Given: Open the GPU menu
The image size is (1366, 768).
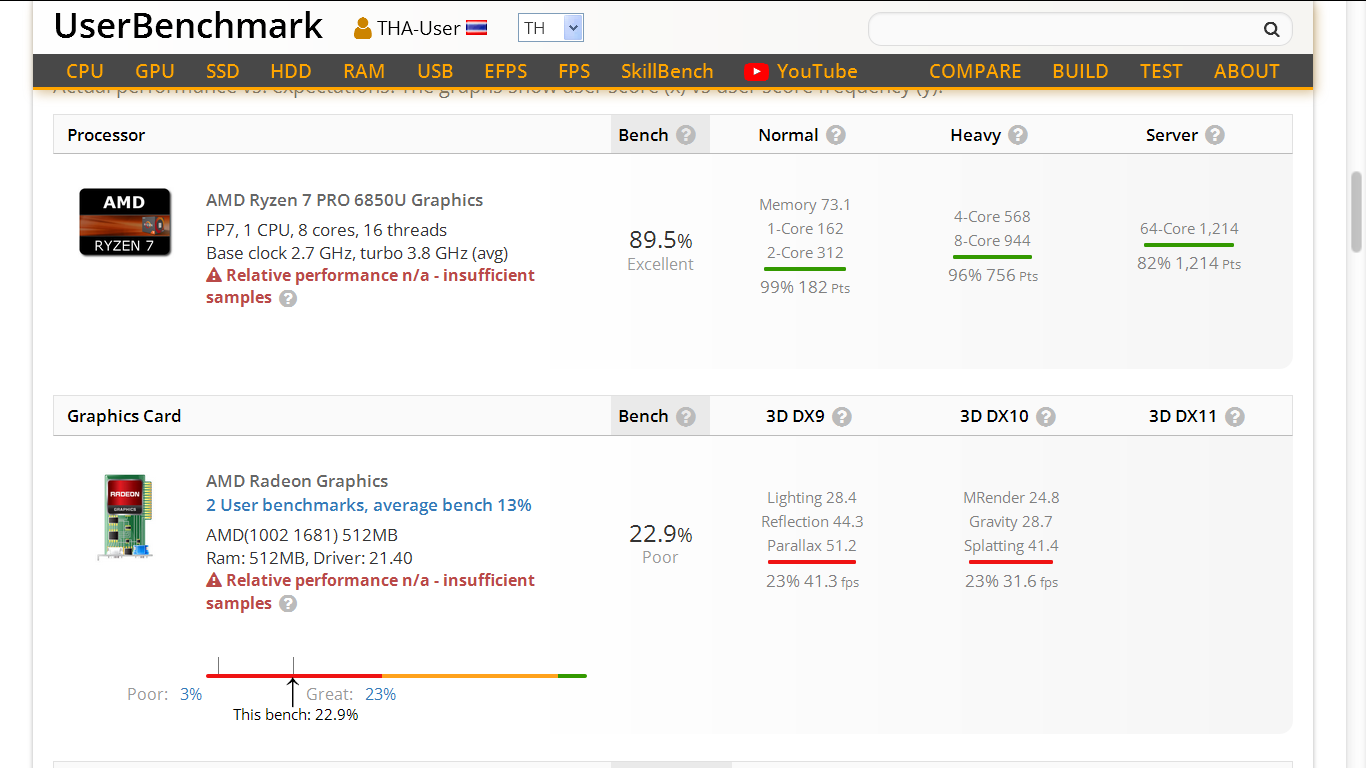Looking at the screenshot, I should point(155,71).
